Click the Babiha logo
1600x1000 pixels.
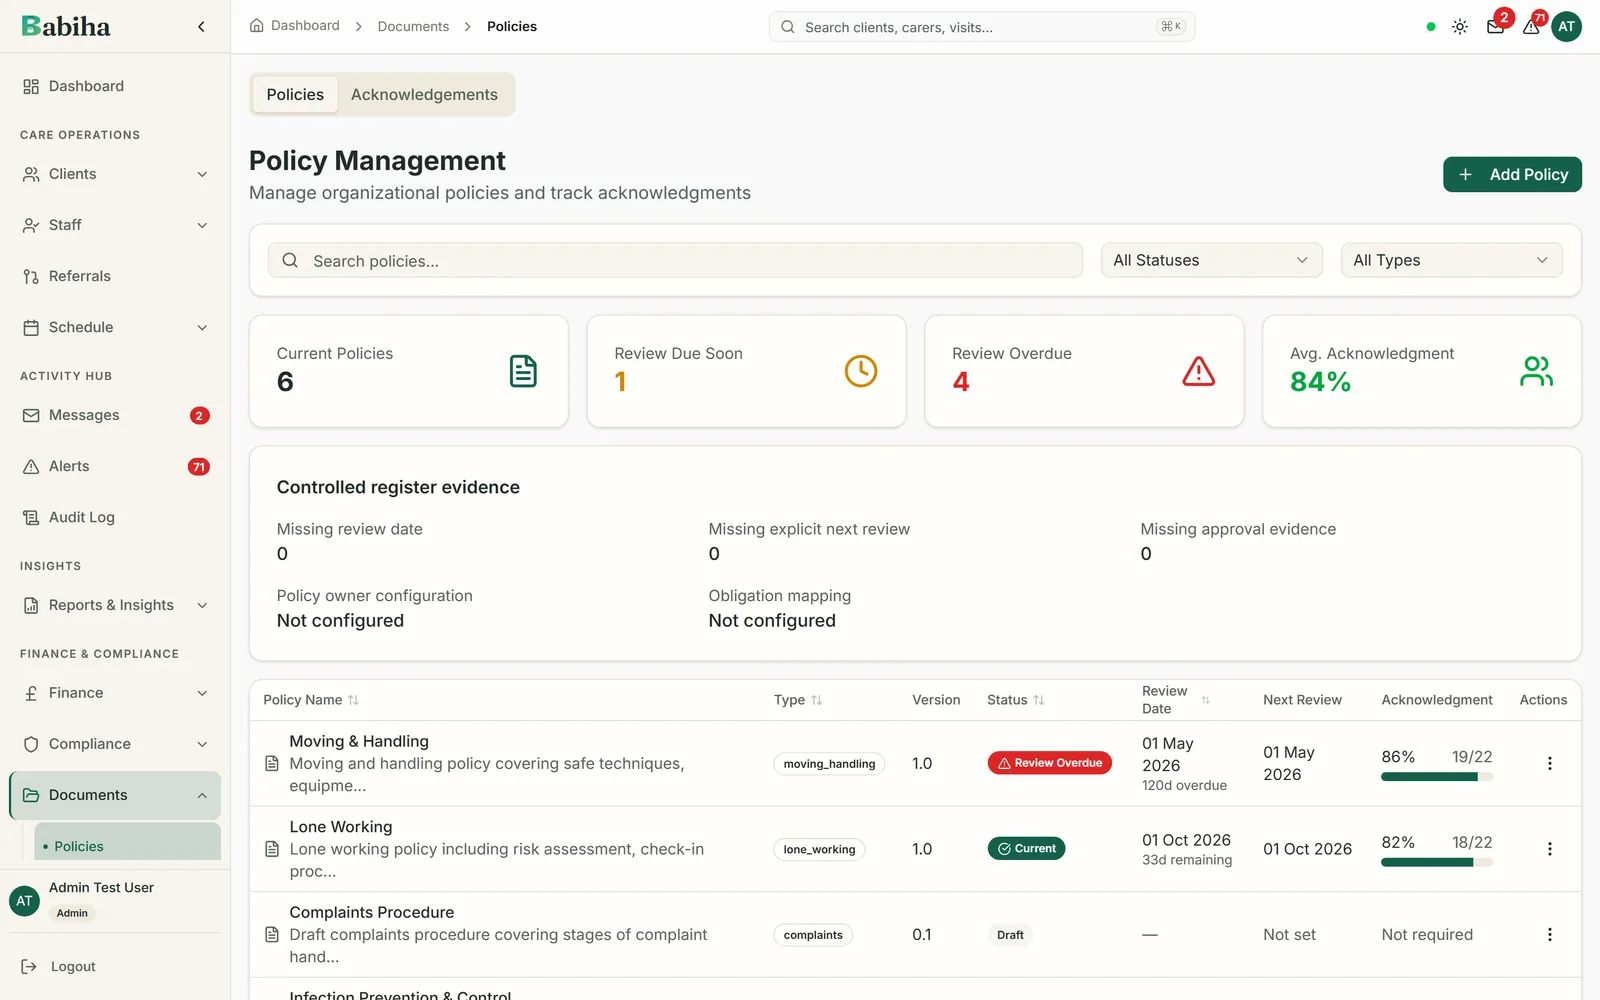point(66,27)
